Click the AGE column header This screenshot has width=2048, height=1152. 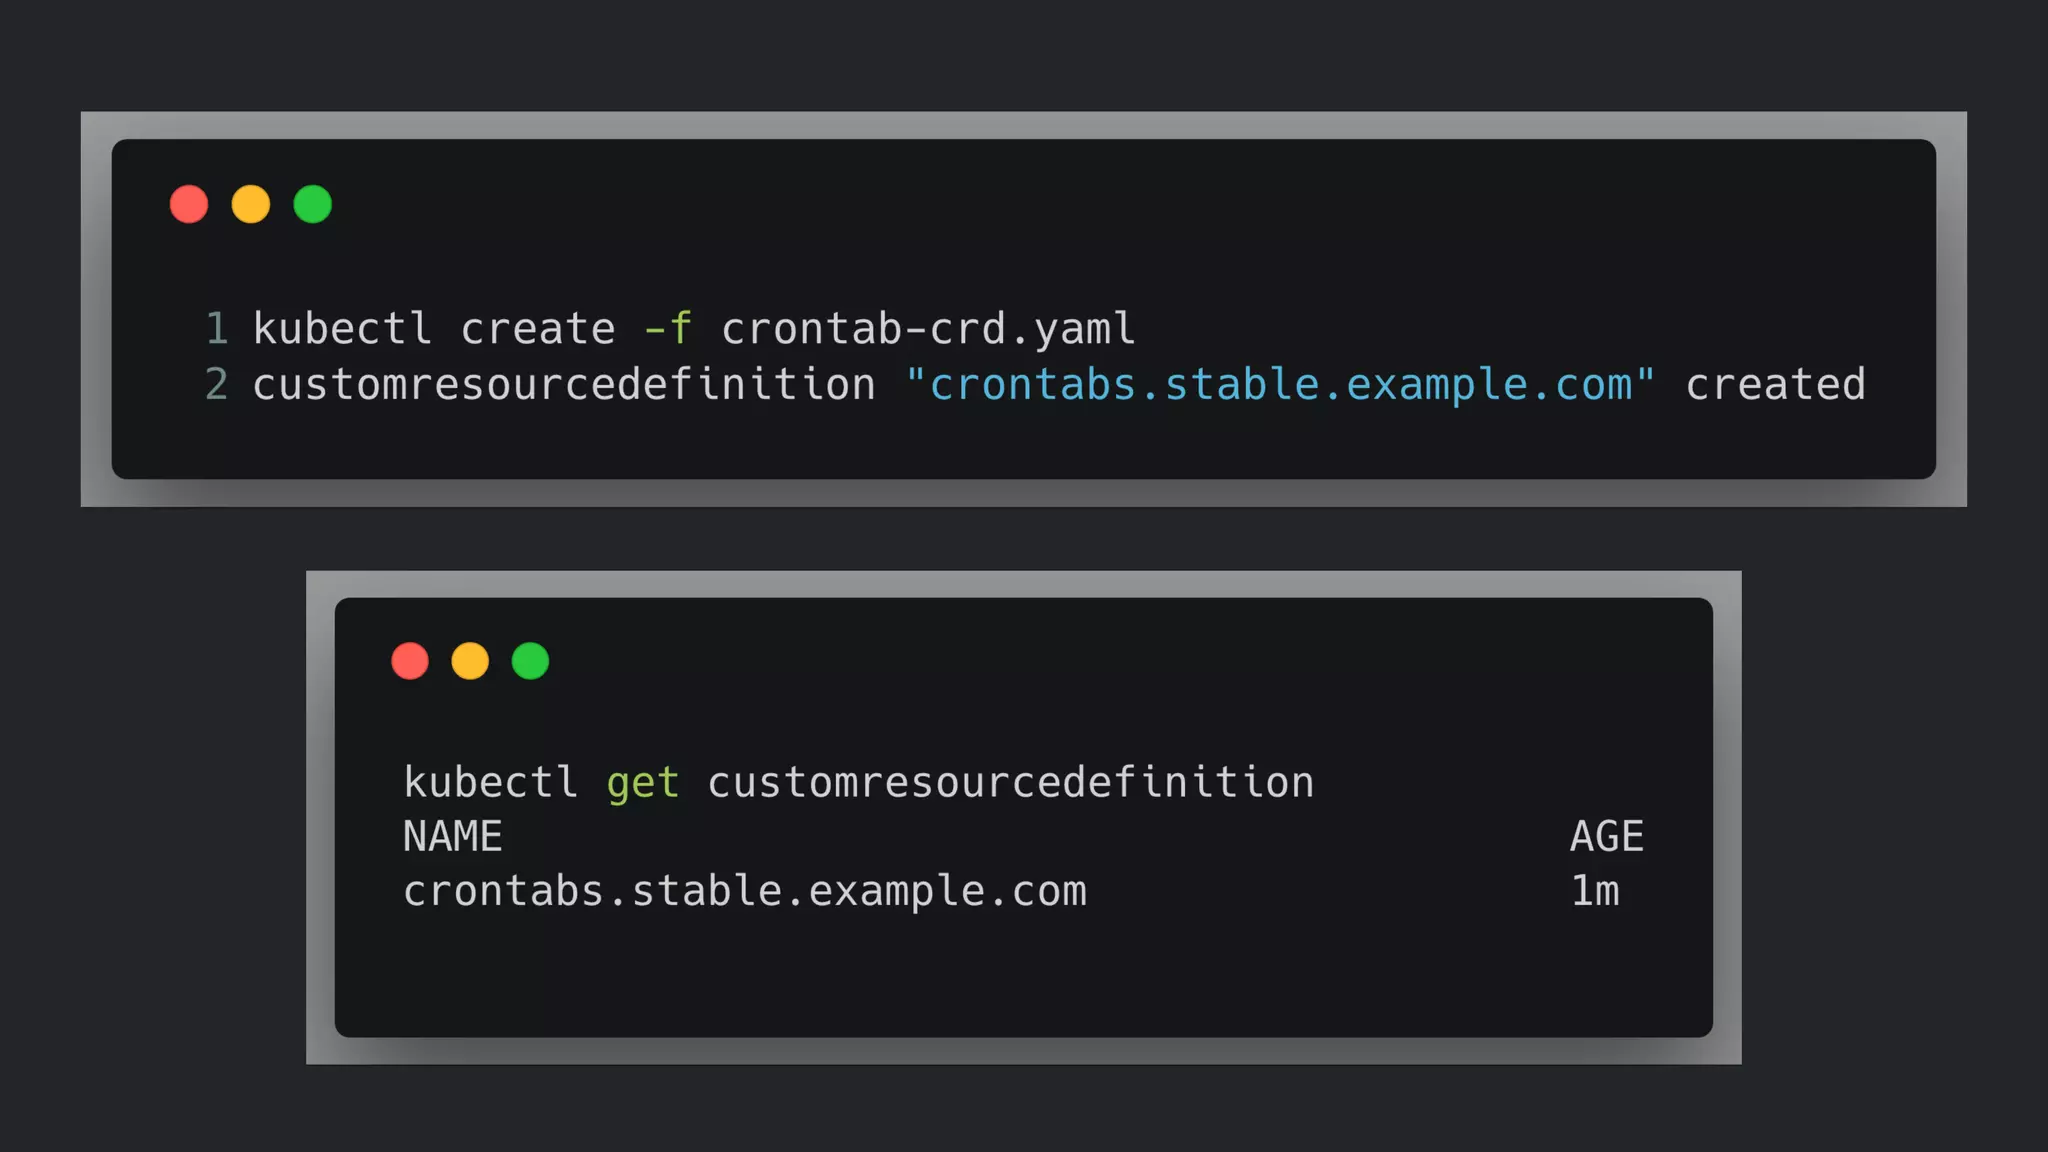[x=1606, y=837]
